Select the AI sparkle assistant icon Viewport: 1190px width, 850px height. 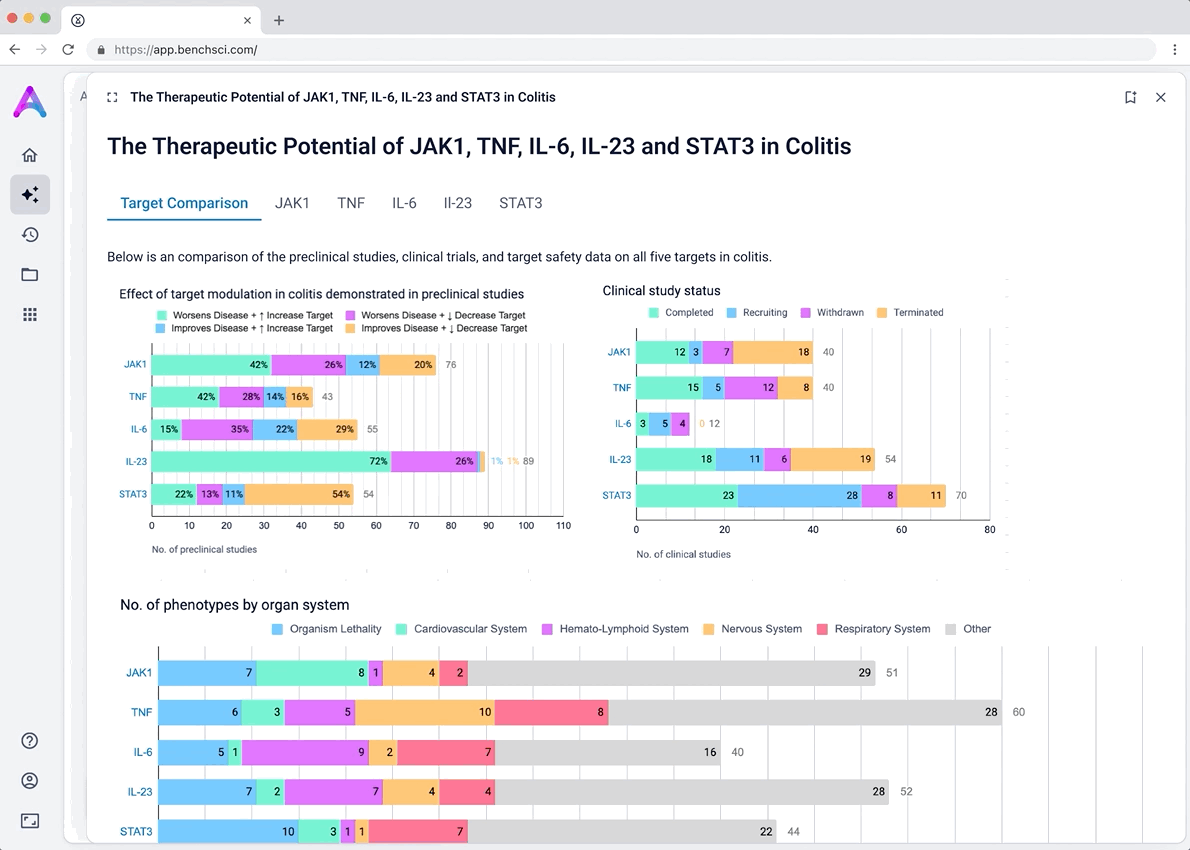pyautogui.click(x=30, y=195)
